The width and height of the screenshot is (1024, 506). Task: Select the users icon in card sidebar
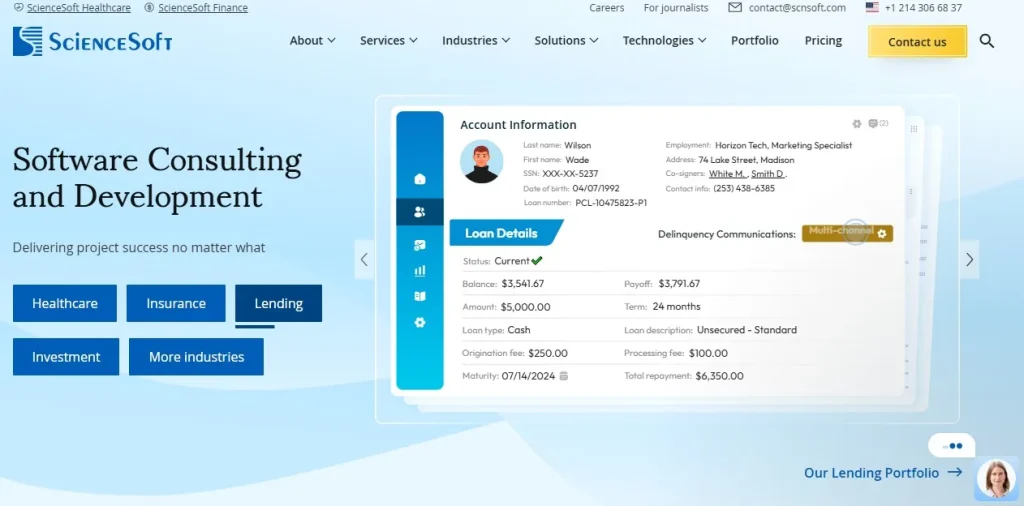(420, 212)
